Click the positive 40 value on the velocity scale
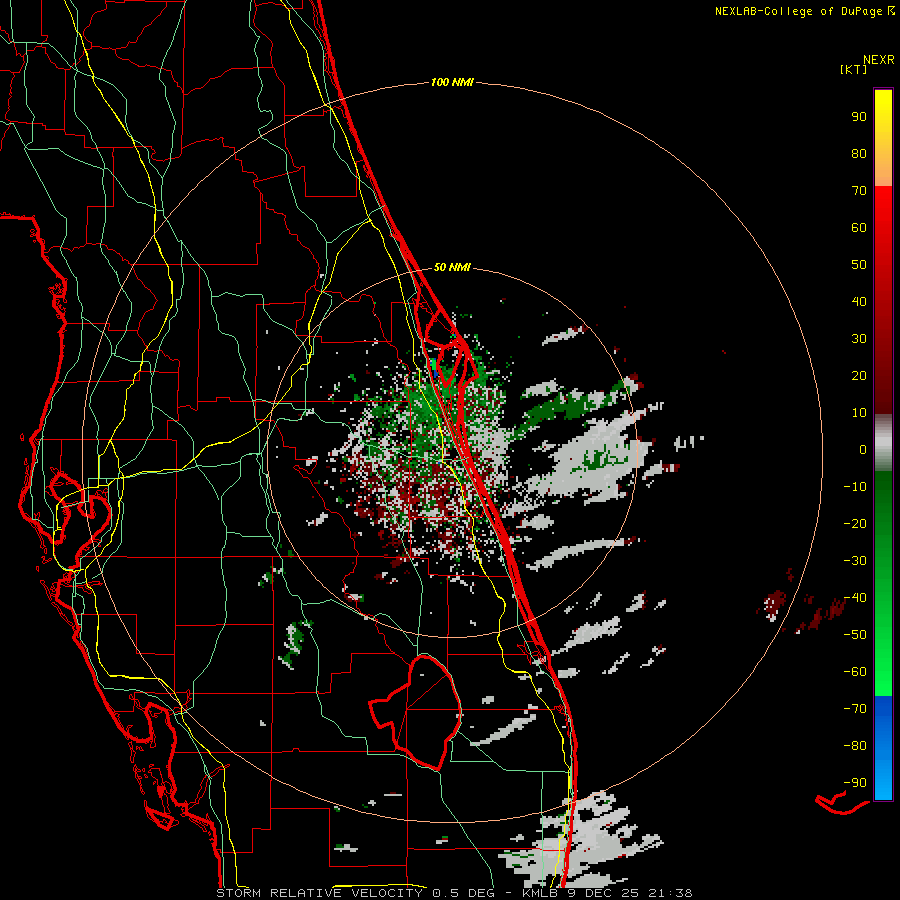Viewport: 900px width, 900px height. [x=859, y=302]
